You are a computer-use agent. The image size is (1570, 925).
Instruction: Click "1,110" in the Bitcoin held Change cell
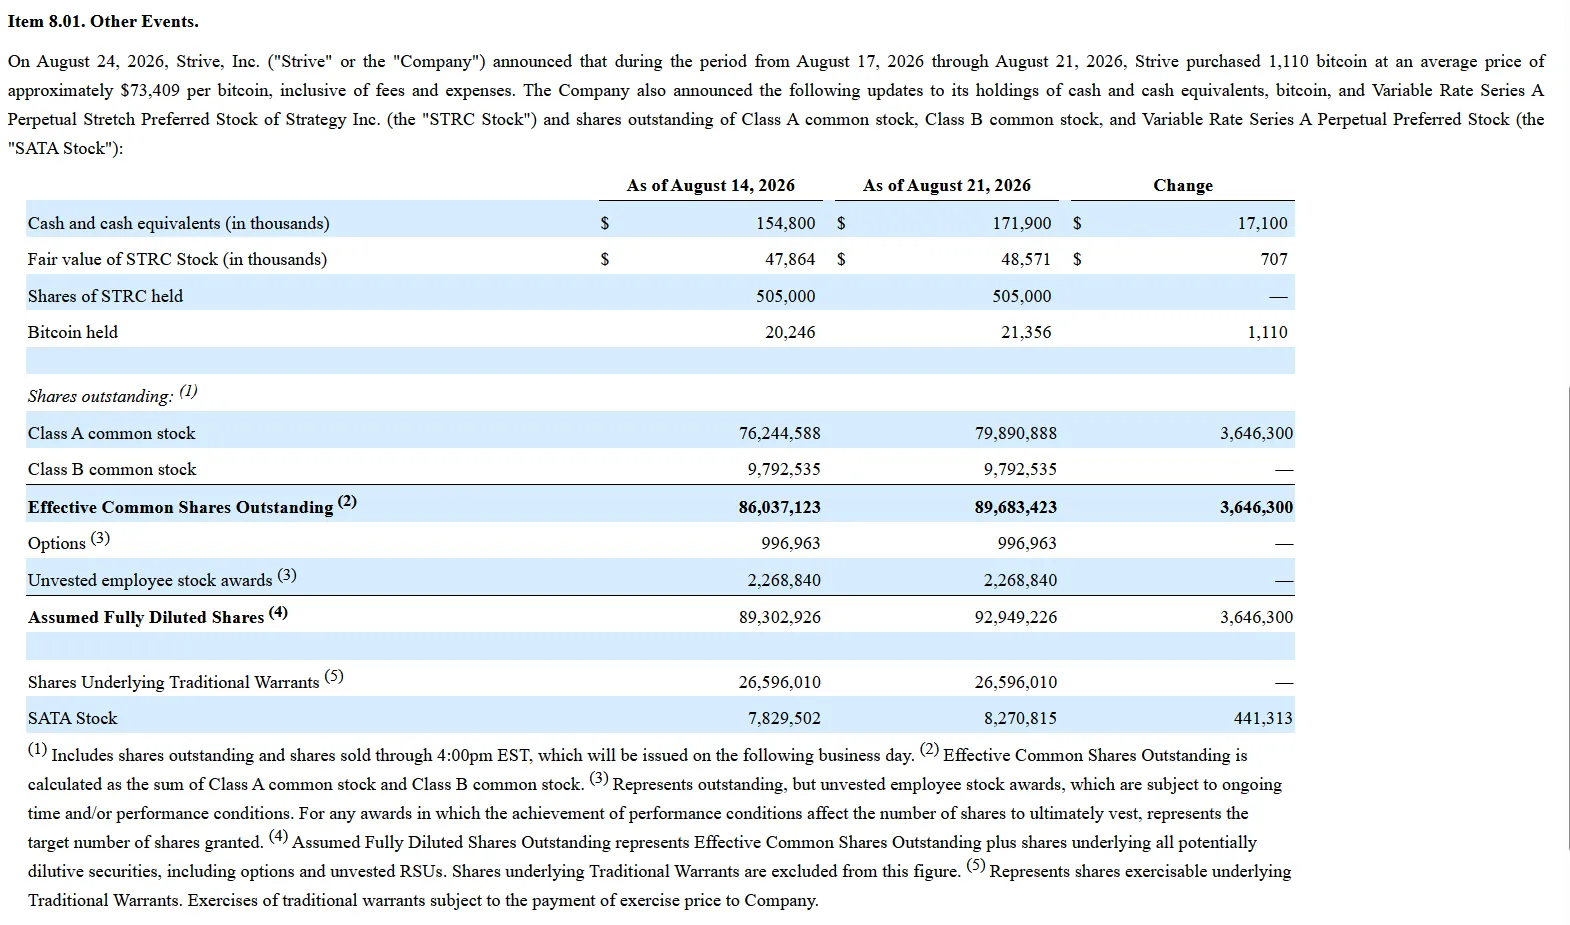tap(1267, 332)
